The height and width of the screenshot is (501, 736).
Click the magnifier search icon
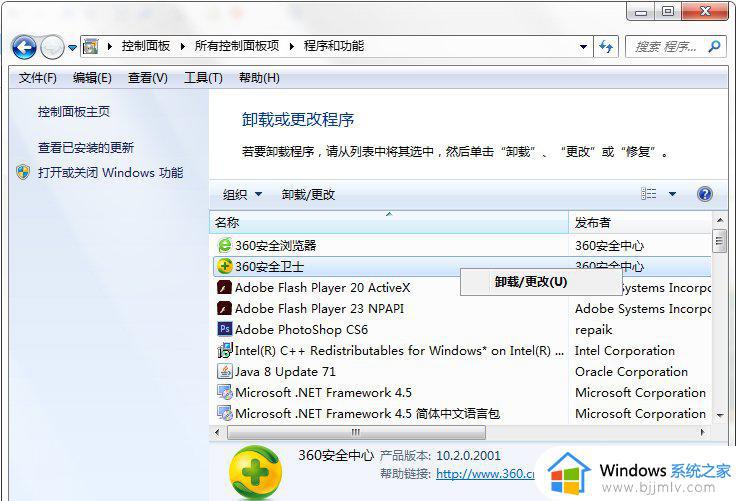coord(714,46)
